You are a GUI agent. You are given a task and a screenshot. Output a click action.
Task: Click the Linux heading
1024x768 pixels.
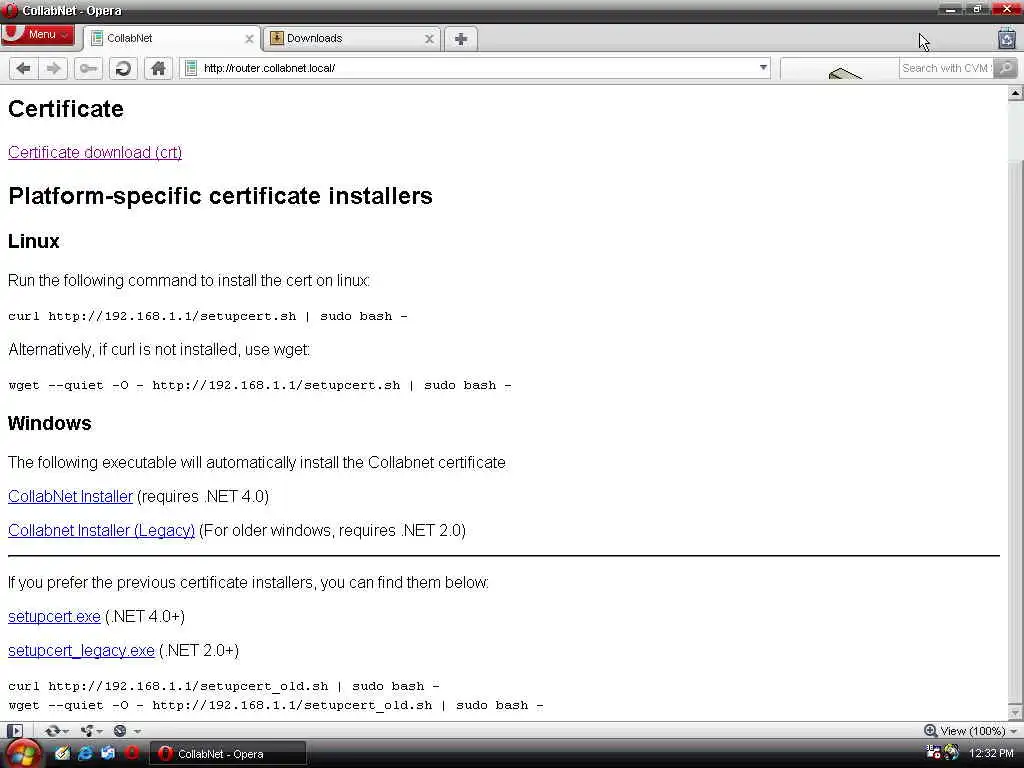tap(34, 241)
